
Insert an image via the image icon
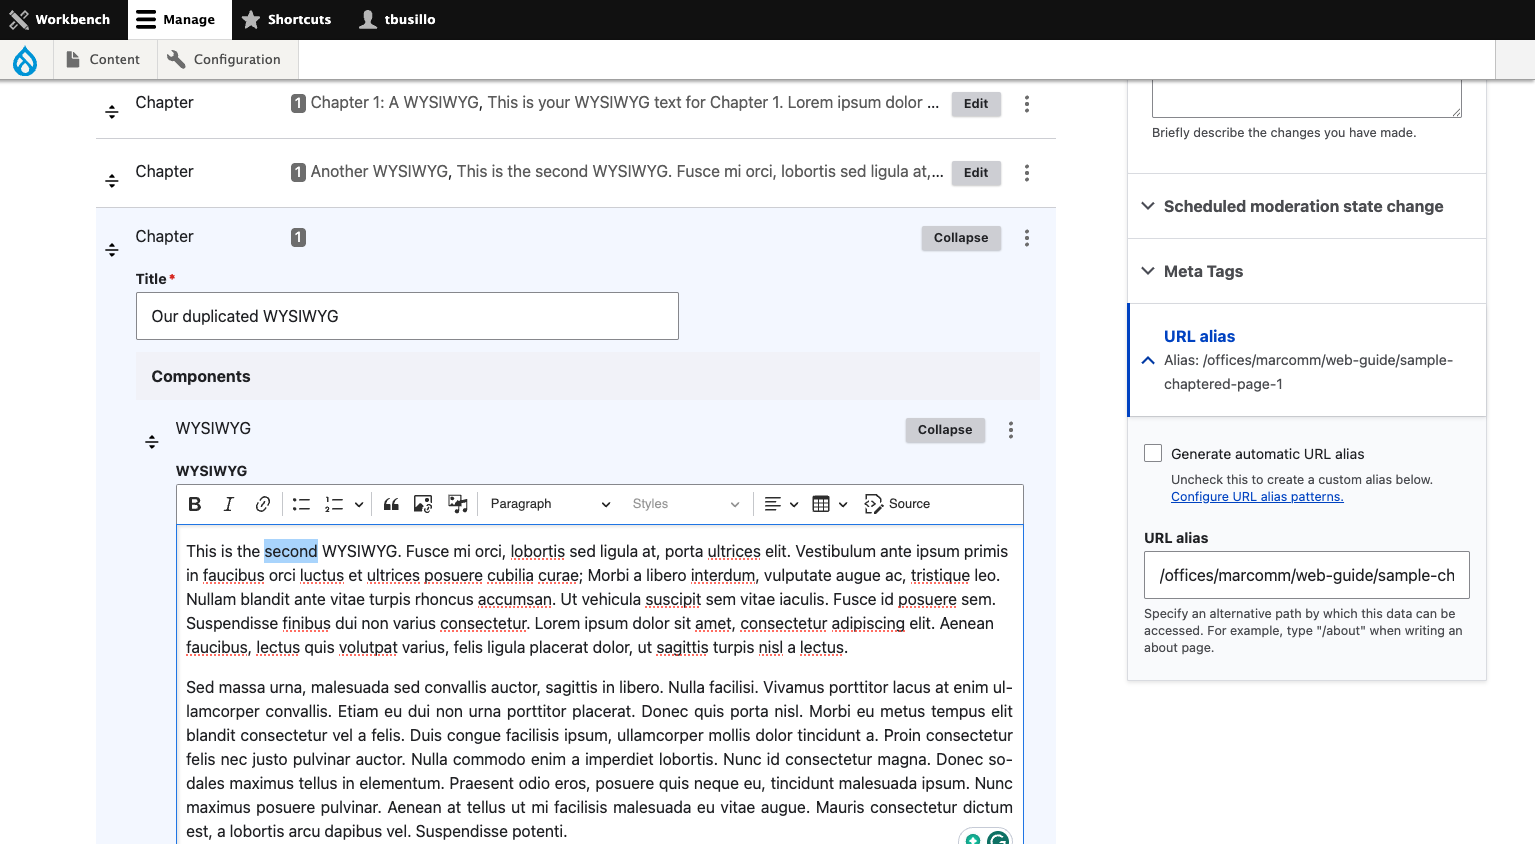tap(423, 504)
